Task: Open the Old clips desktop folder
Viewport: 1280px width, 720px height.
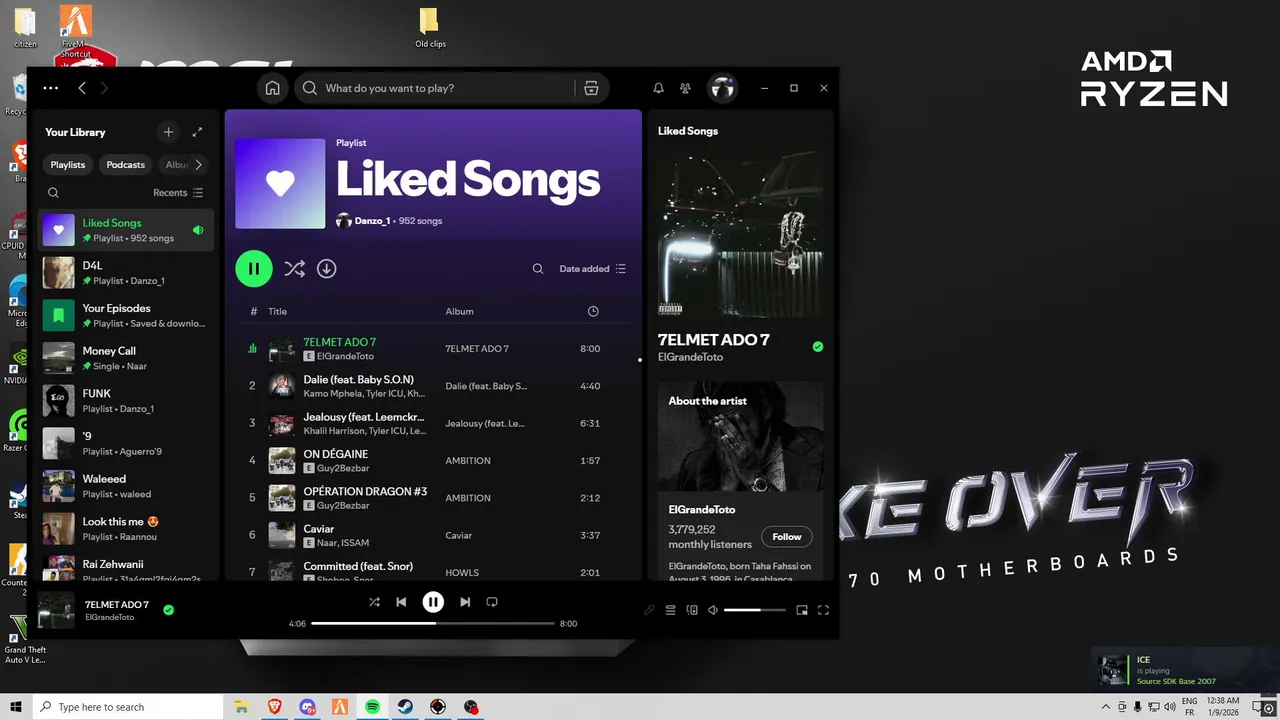Action: (x=430, y=28)
